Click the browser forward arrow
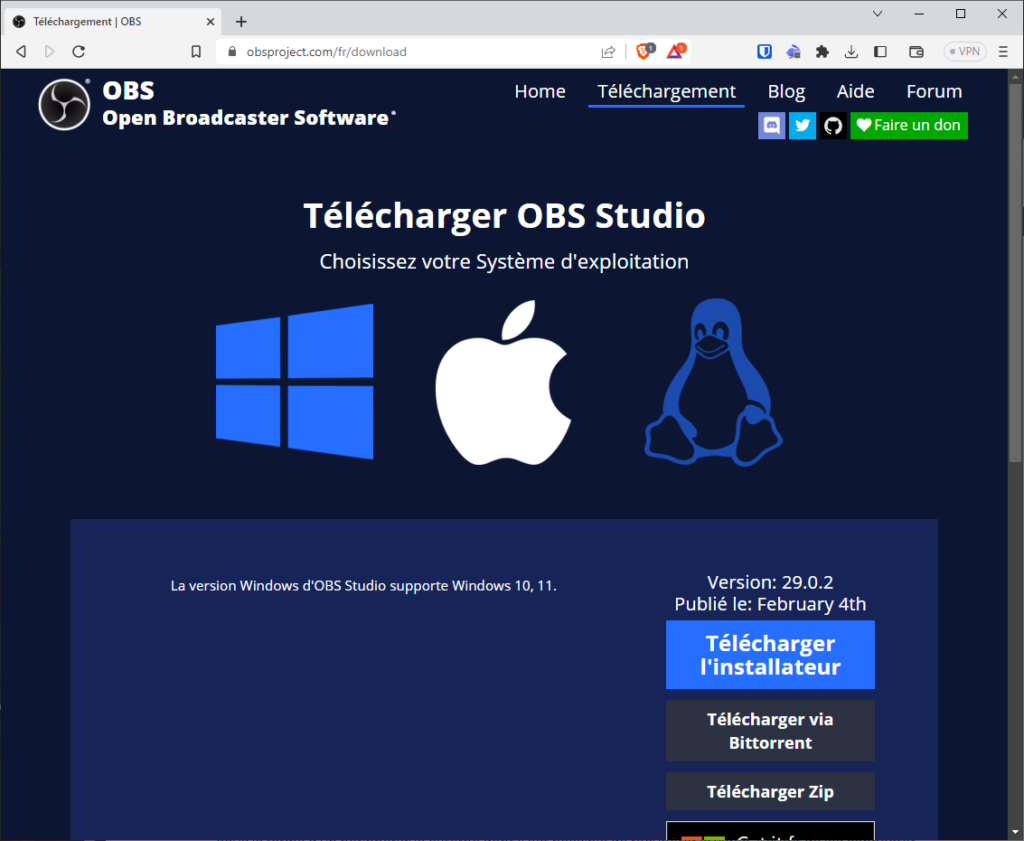Screen dimensions: 1024x841 50,52
